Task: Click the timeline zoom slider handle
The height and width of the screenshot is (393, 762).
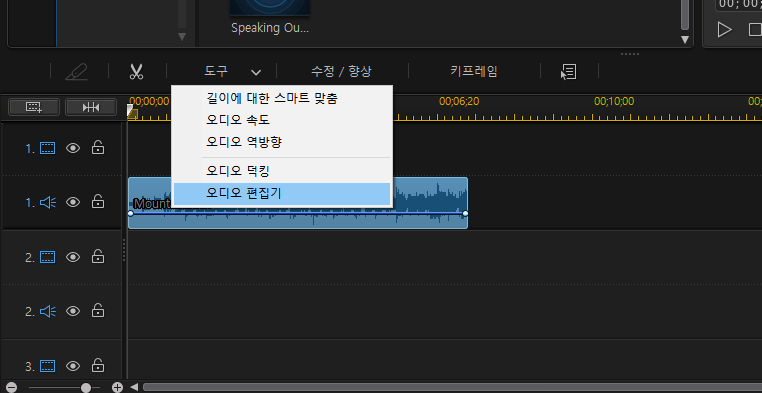Action: [x=86, y=387]
